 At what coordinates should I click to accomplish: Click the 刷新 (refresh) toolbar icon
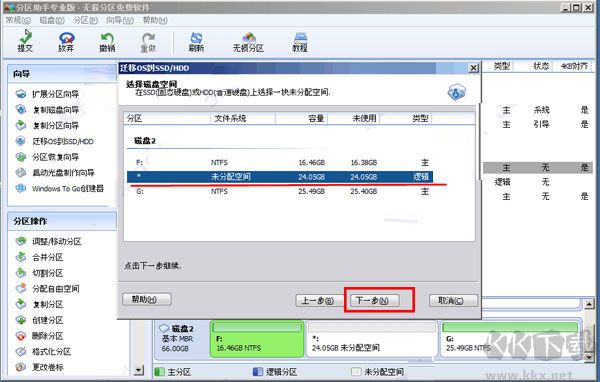click(x=196, y=41)
